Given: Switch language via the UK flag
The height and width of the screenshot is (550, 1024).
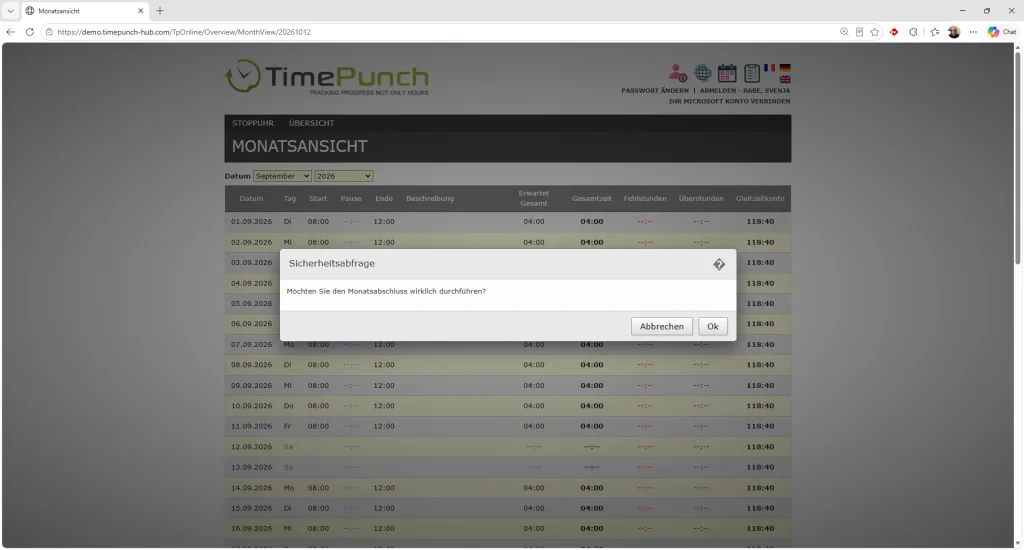Looking at the screenshot, I should click(785, 79).
